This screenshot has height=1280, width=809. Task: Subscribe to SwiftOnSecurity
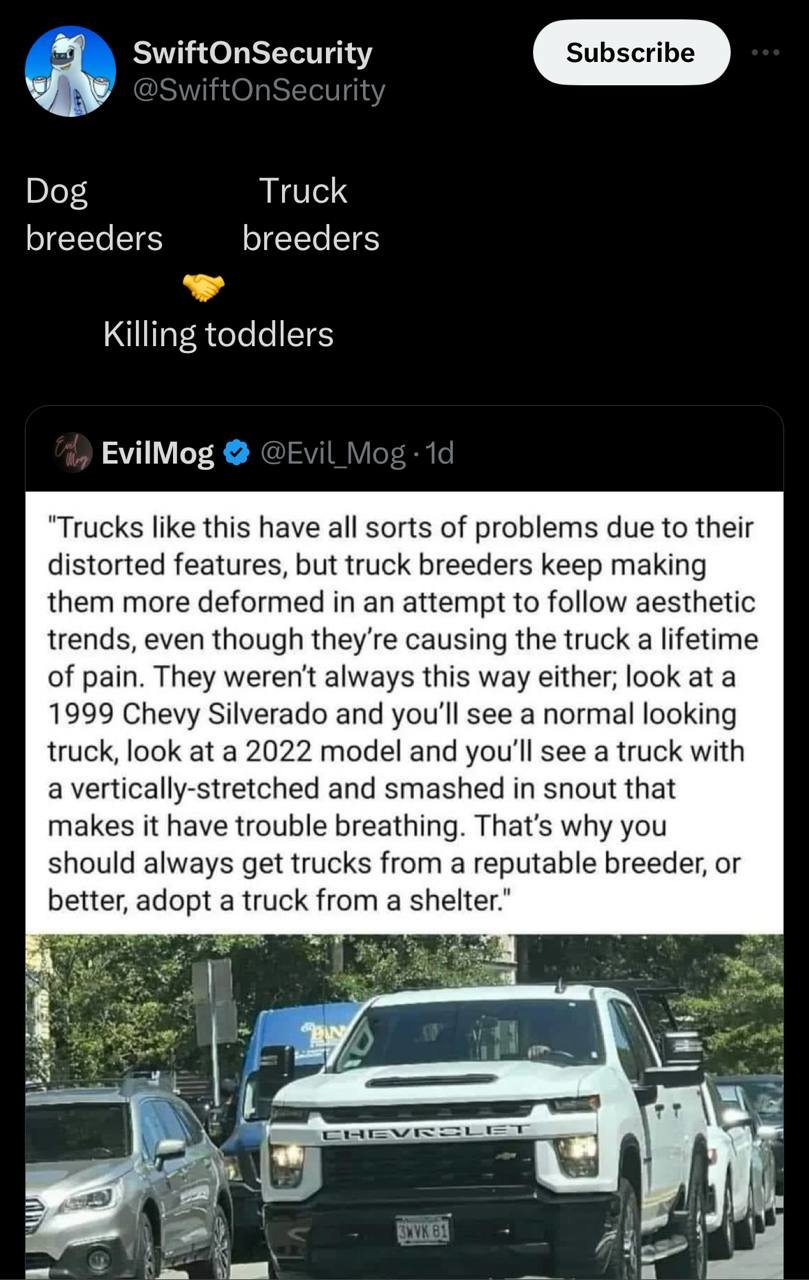pyautogui.click(x=631, y=52)
